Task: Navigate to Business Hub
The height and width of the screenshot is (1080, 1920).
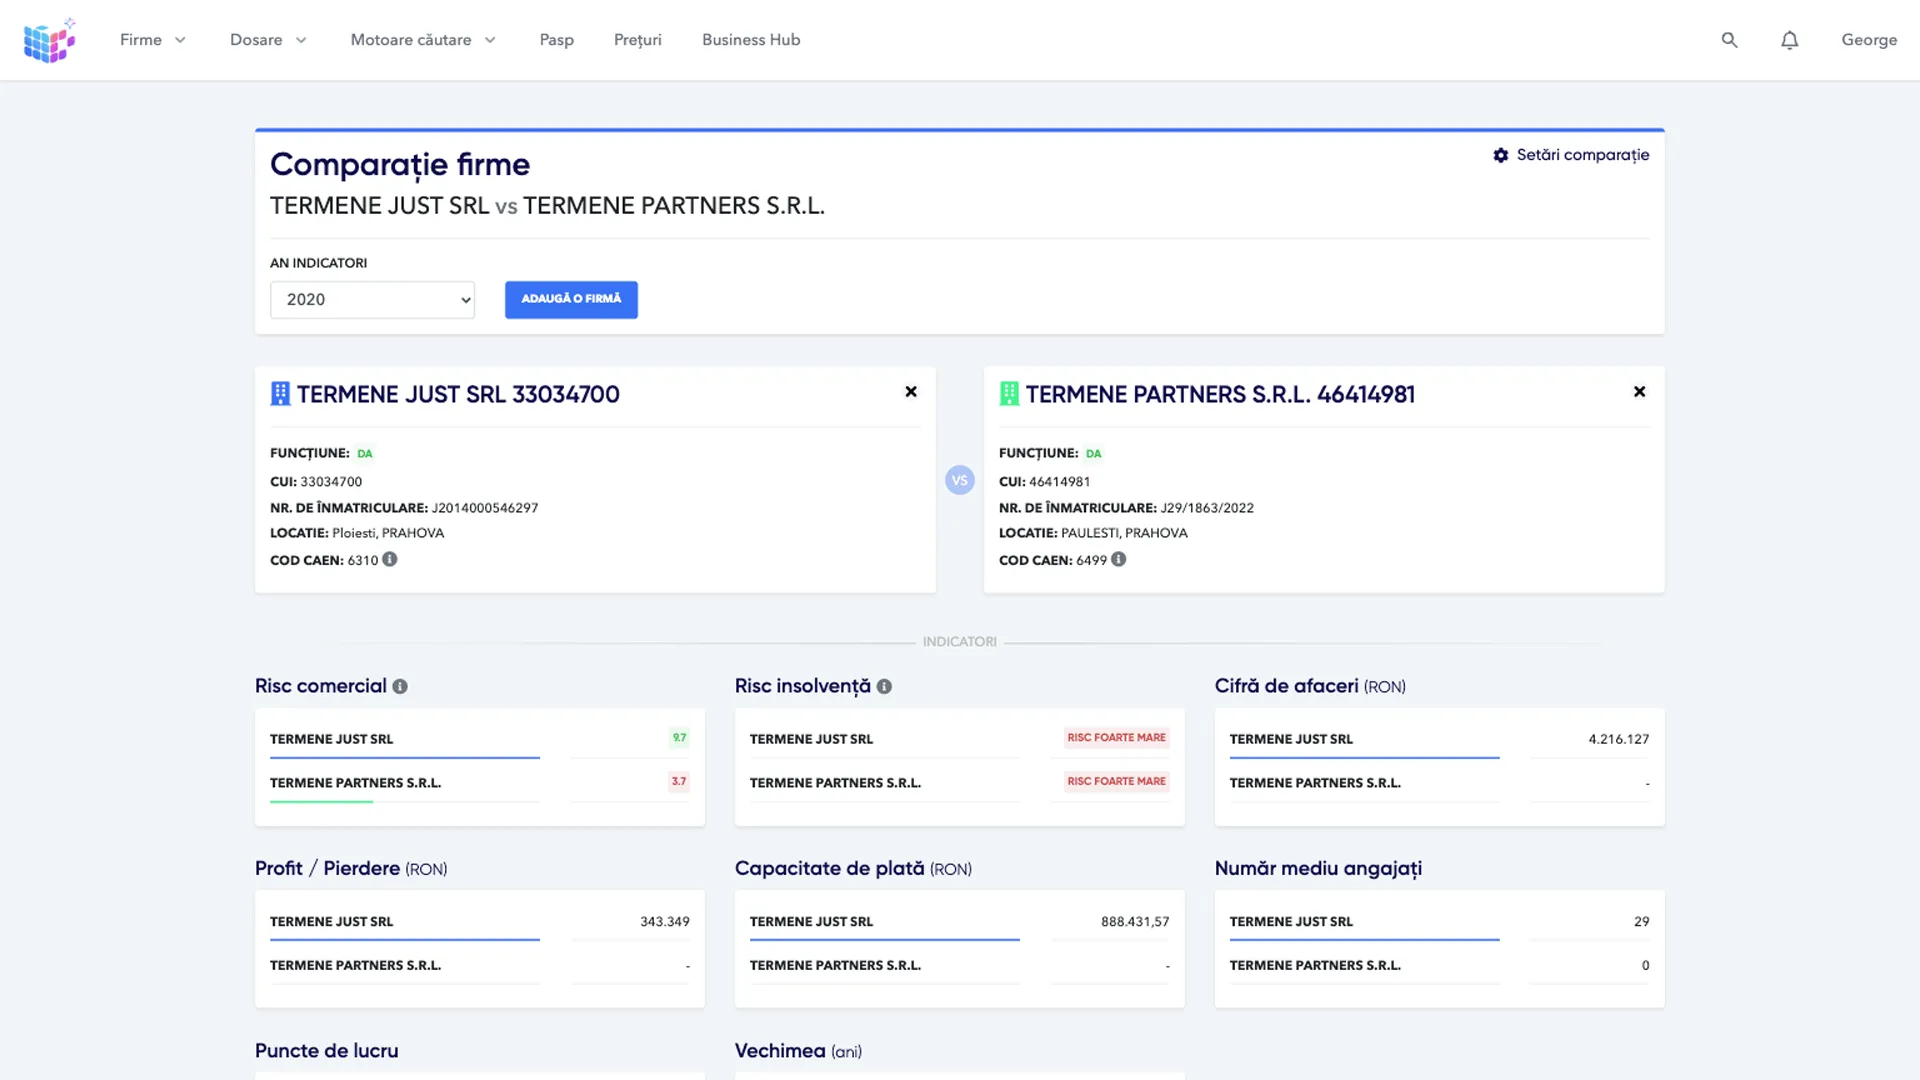Action: tap(751, 40)
